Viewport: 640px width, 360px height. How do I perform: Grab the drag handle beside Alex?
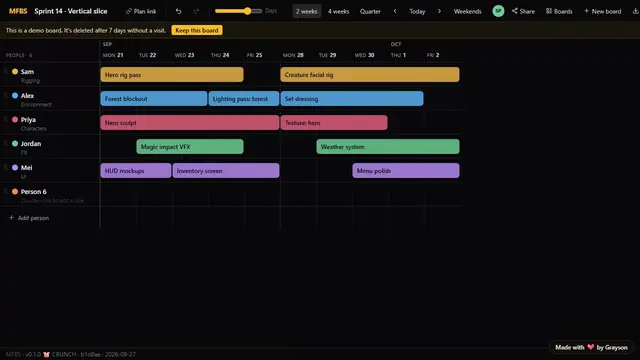click(x=6, y=96)
